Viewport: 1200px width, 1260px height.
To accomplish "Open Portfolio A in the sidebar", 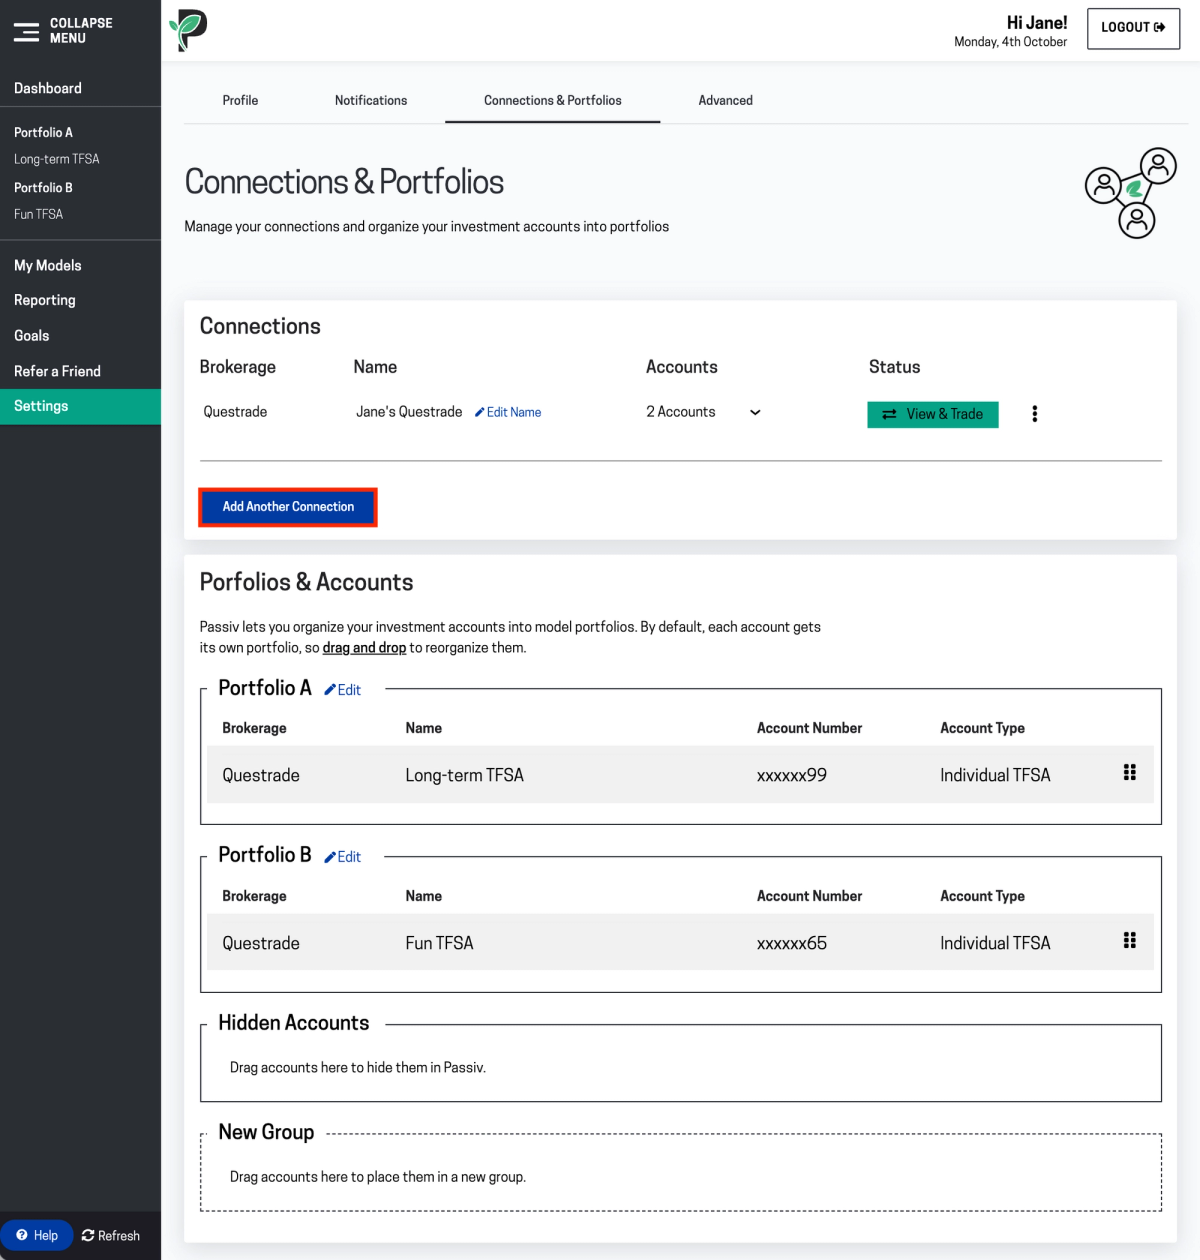I will (43, 132).
